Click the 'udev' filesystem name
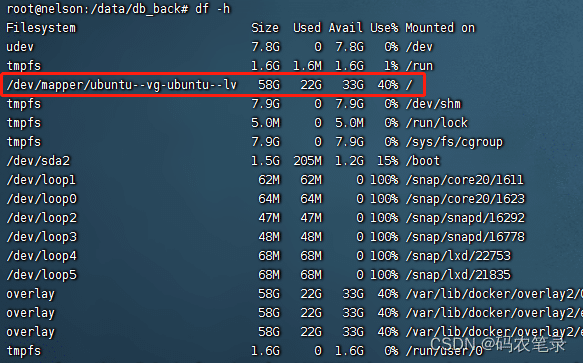Screen dimensions: 583x363 [x=20, y=47]
